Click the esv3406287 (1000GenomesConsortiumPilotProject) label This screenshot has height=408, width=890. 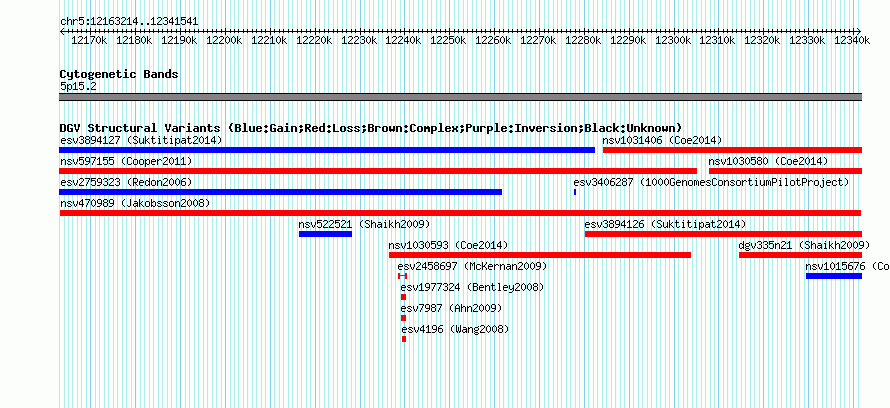point(711,182)
